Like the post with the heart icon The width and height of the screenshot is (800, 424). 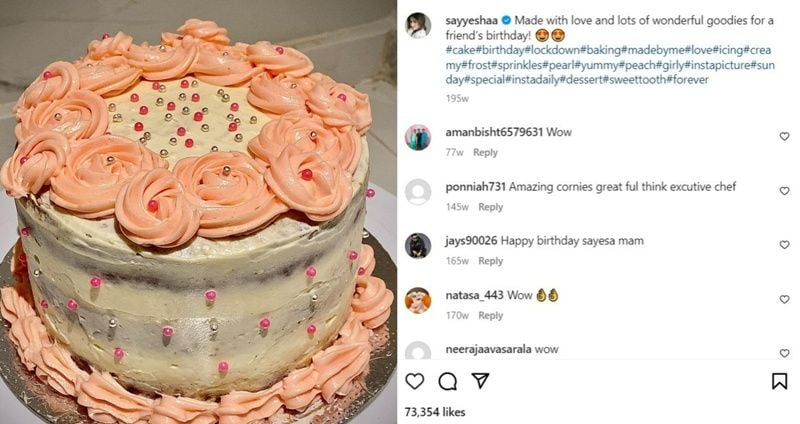[415, 381]
